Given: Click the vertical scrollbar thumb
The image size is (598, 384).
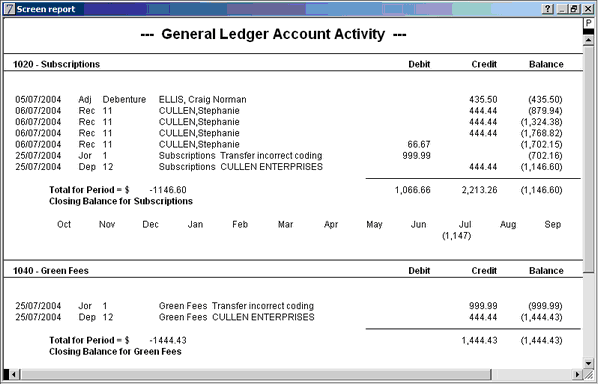Looking at the screenshot, I should (588, 159).
